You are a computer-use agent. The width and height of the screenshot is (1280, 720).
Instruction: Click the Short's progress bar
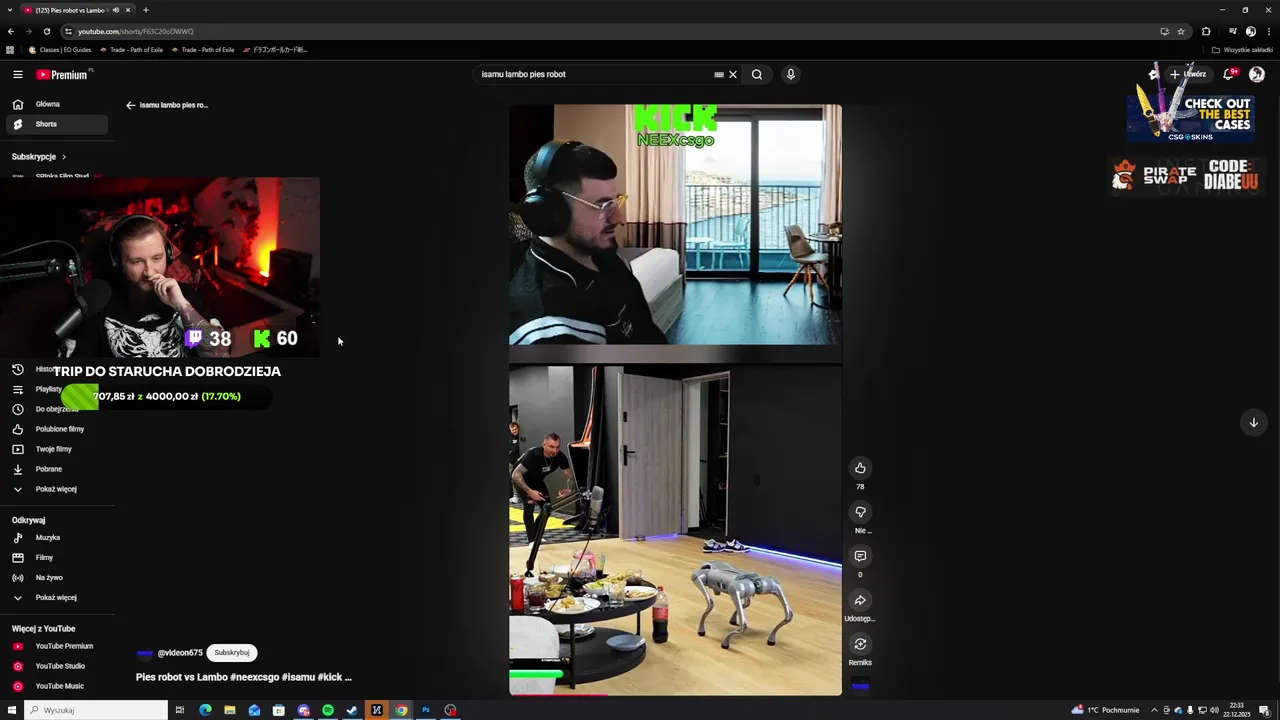675,694
